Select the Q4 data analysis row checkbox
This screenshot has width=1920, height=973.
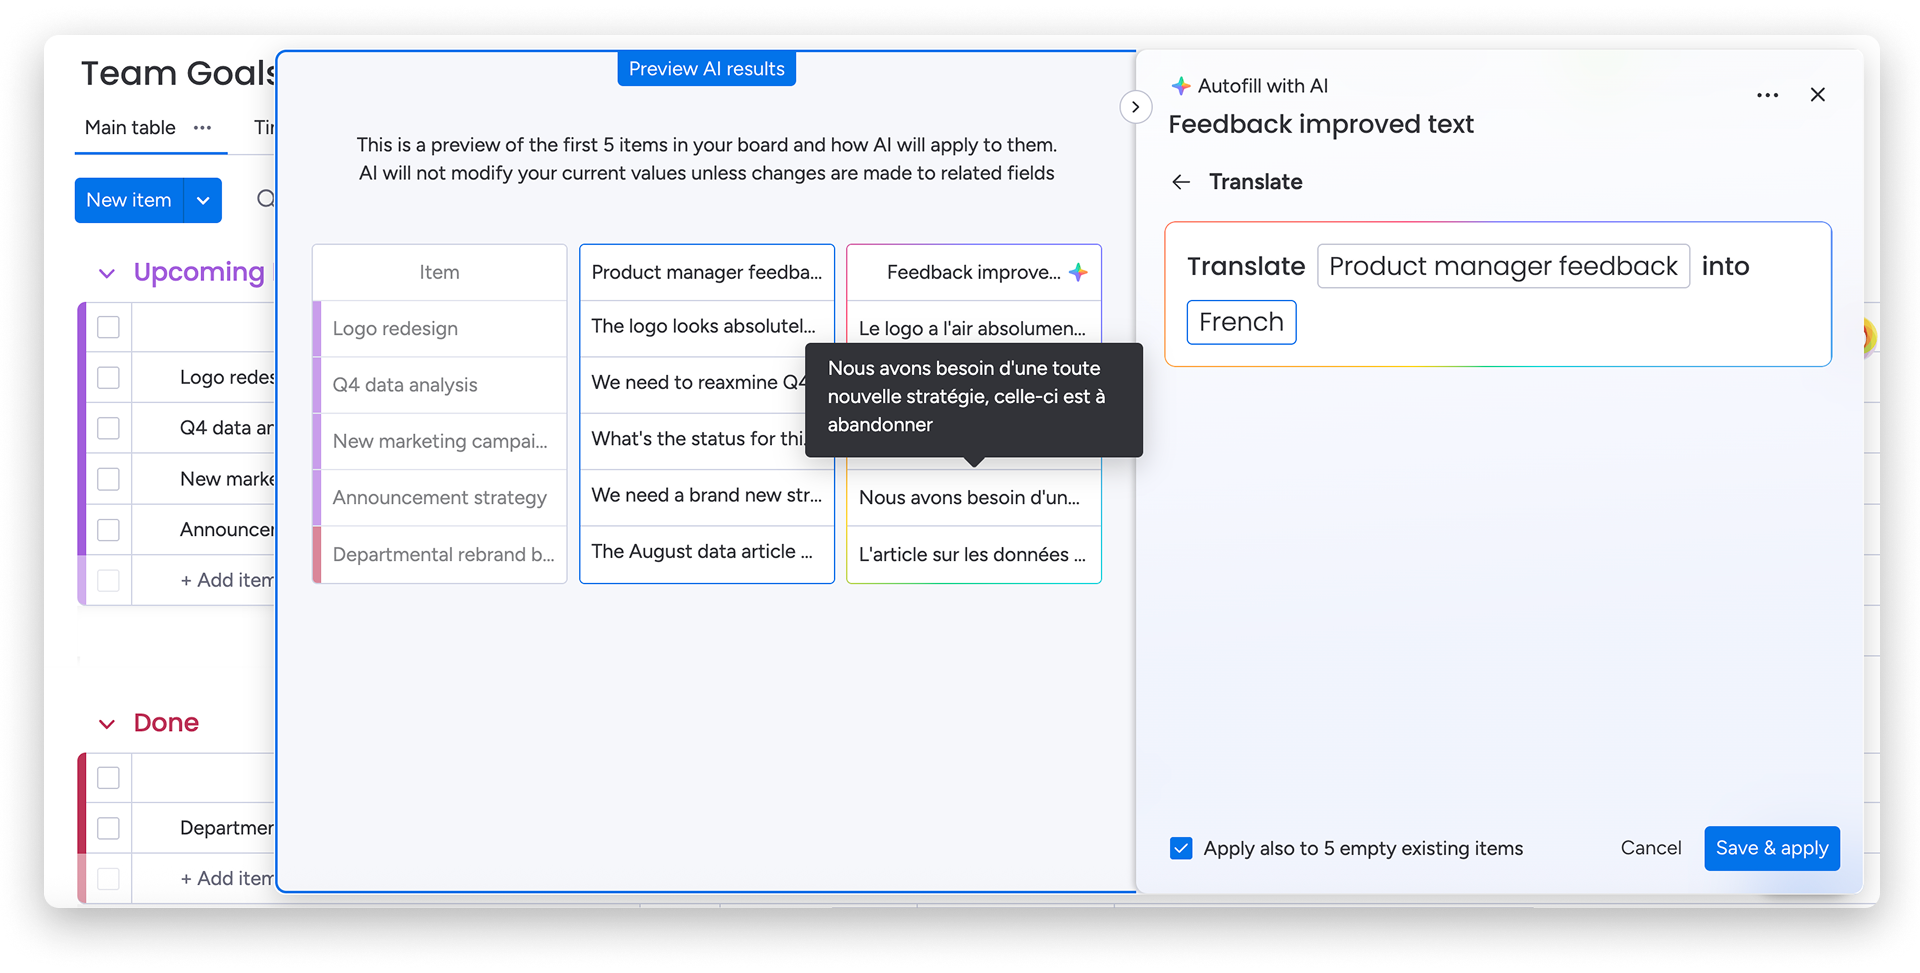tap(108, 428)
